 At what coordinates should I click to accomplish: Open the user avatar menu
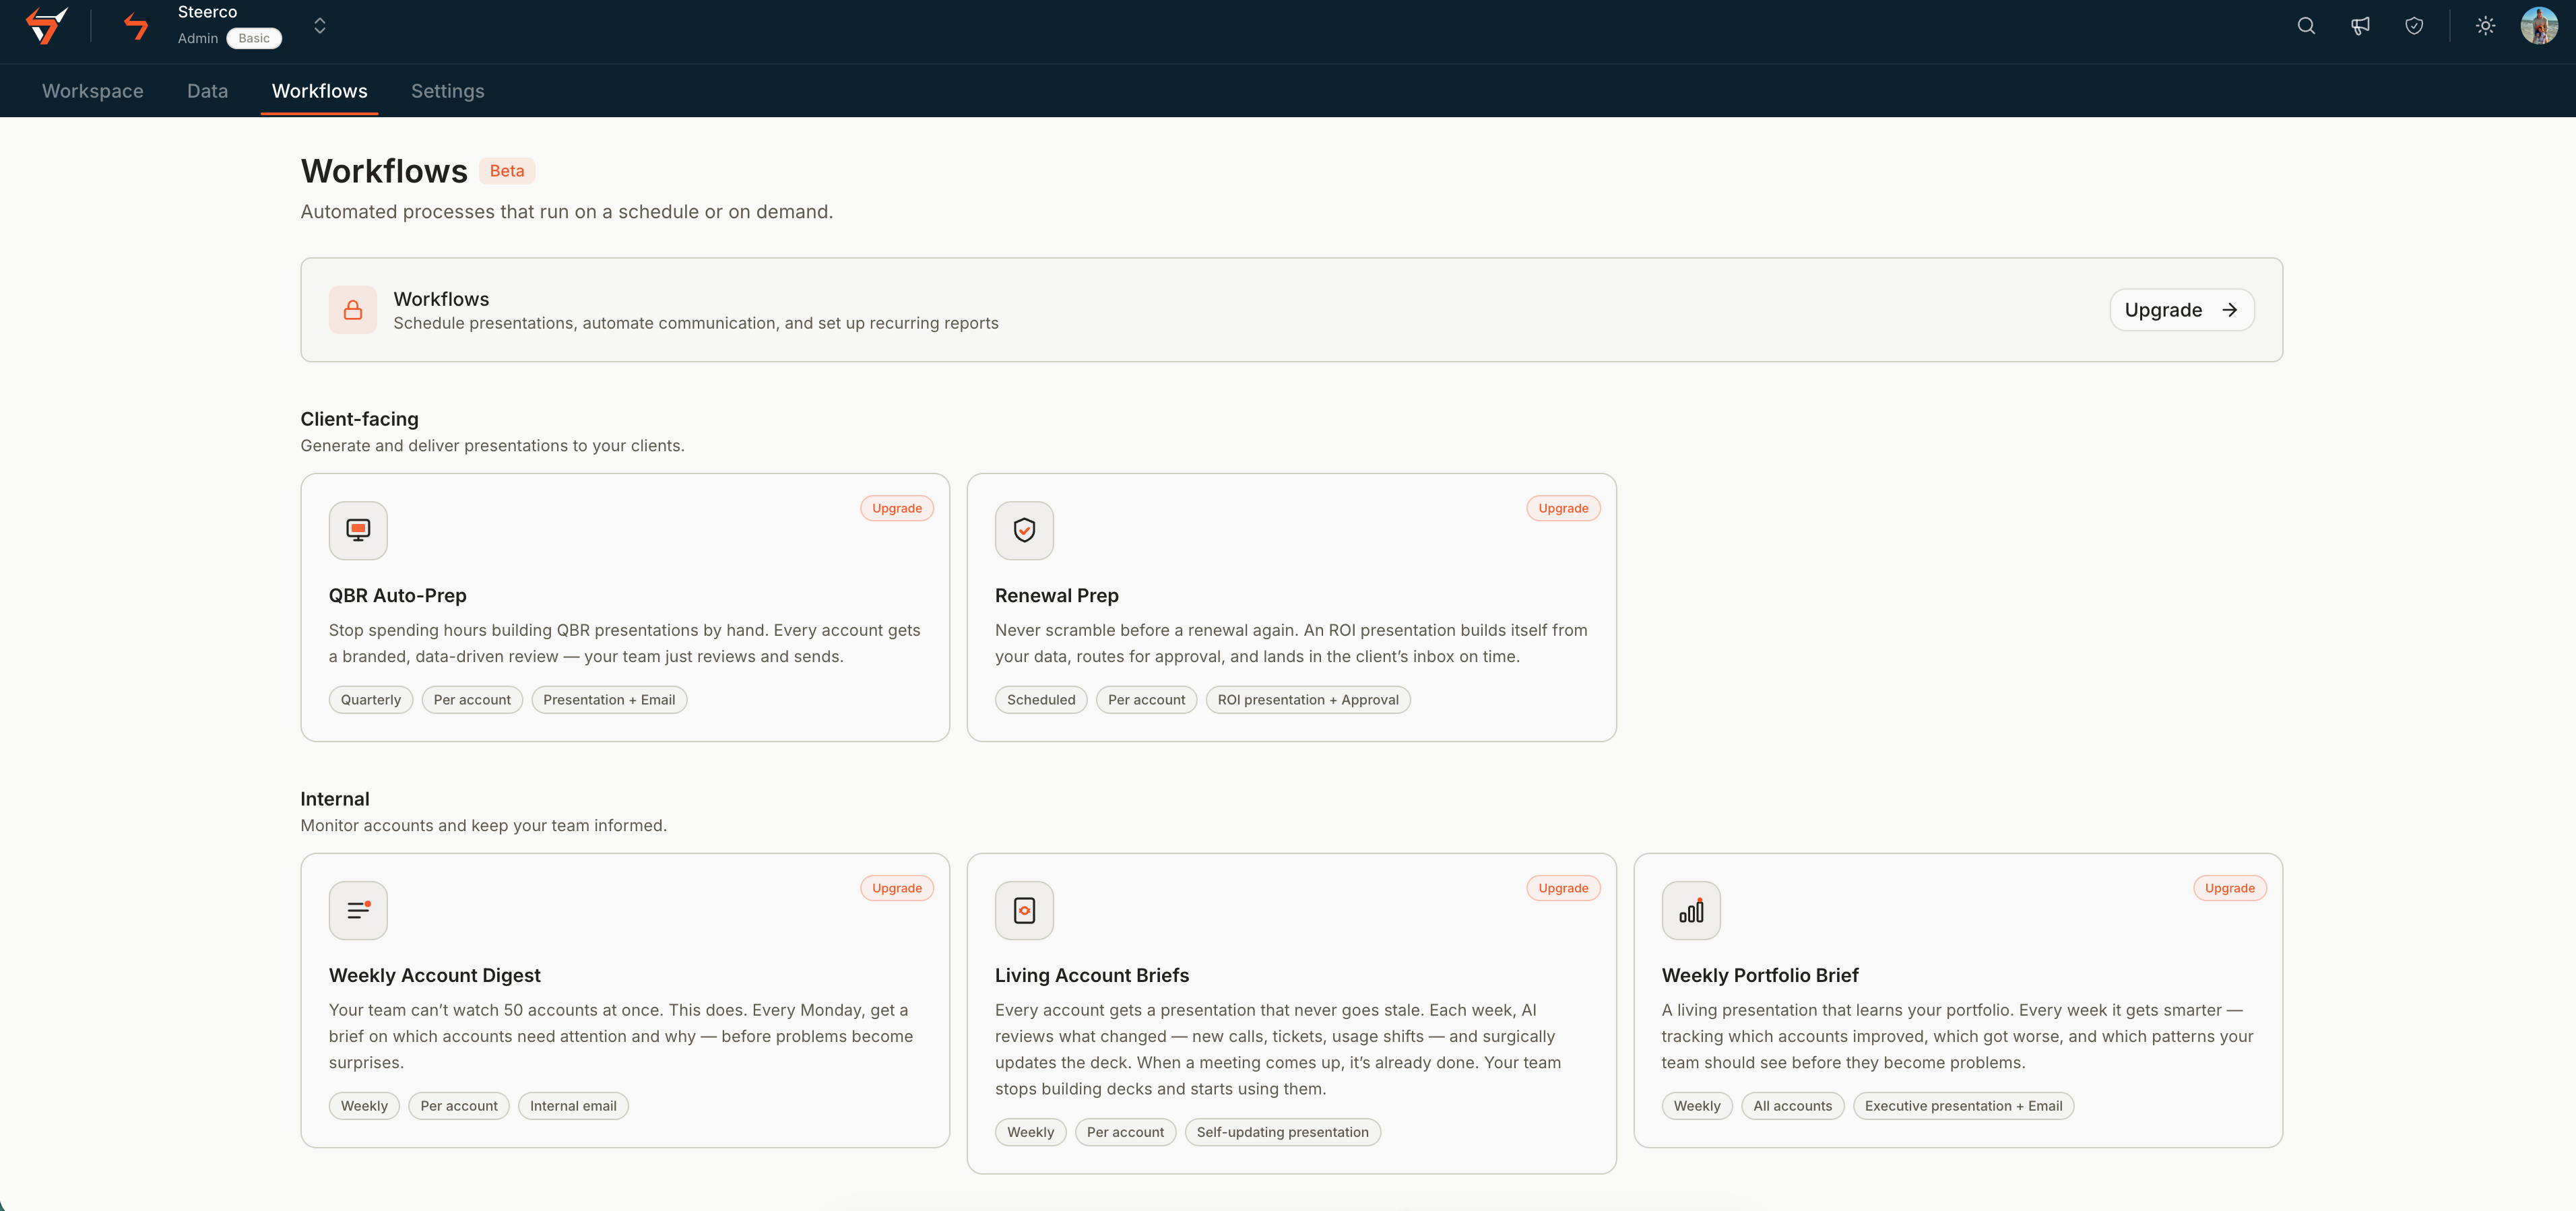tap(2539, 26)
